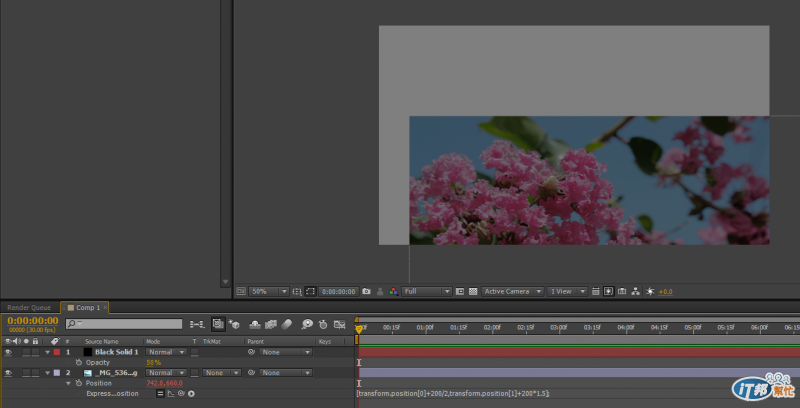
Task: Click the 50% Opacity value
Action: (153, 363)
